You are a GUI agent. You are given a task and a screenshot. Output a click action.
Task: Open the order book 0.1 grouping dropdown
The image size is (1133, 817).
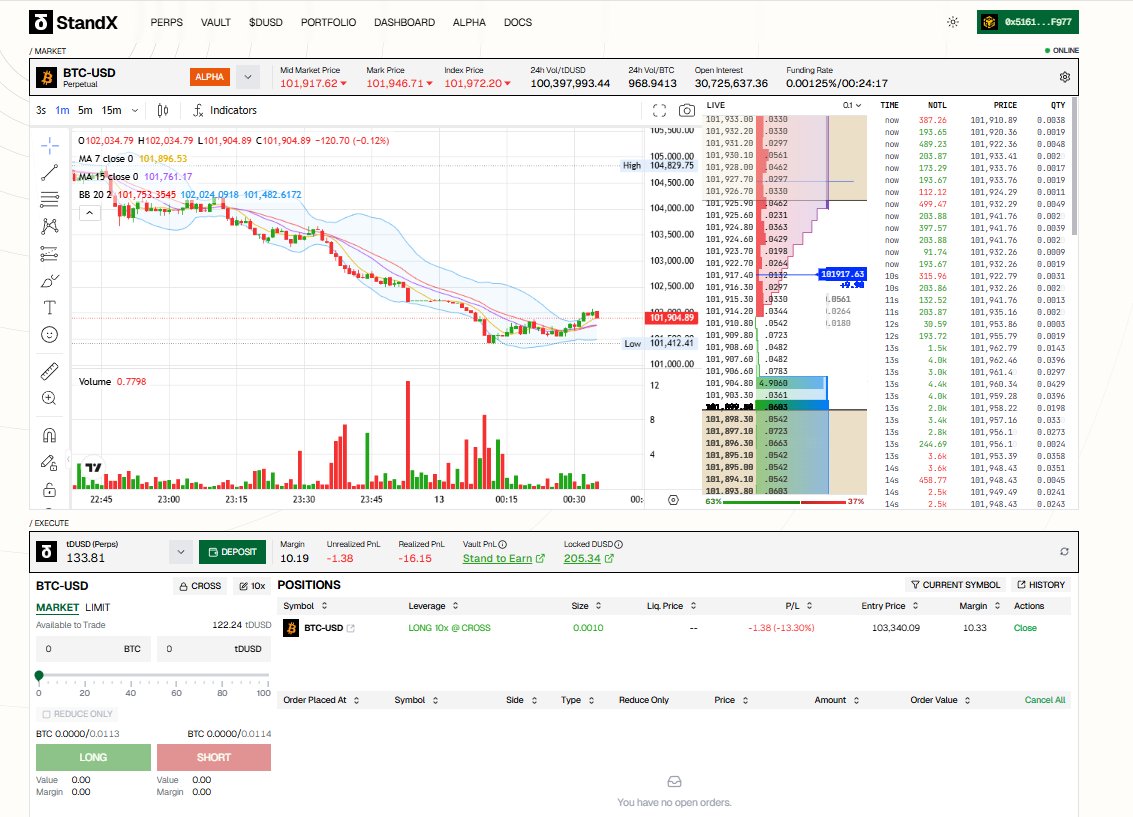pos(852,105)
